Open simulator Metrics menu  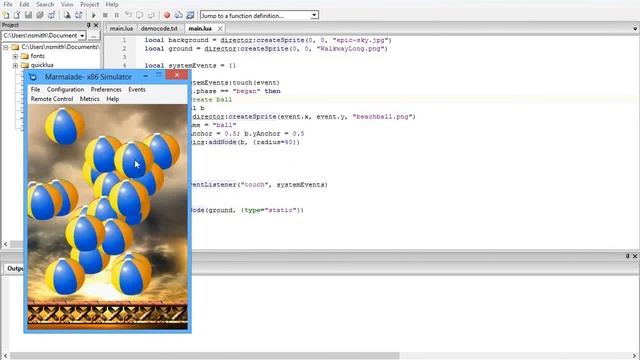click(x=89, y=99)
